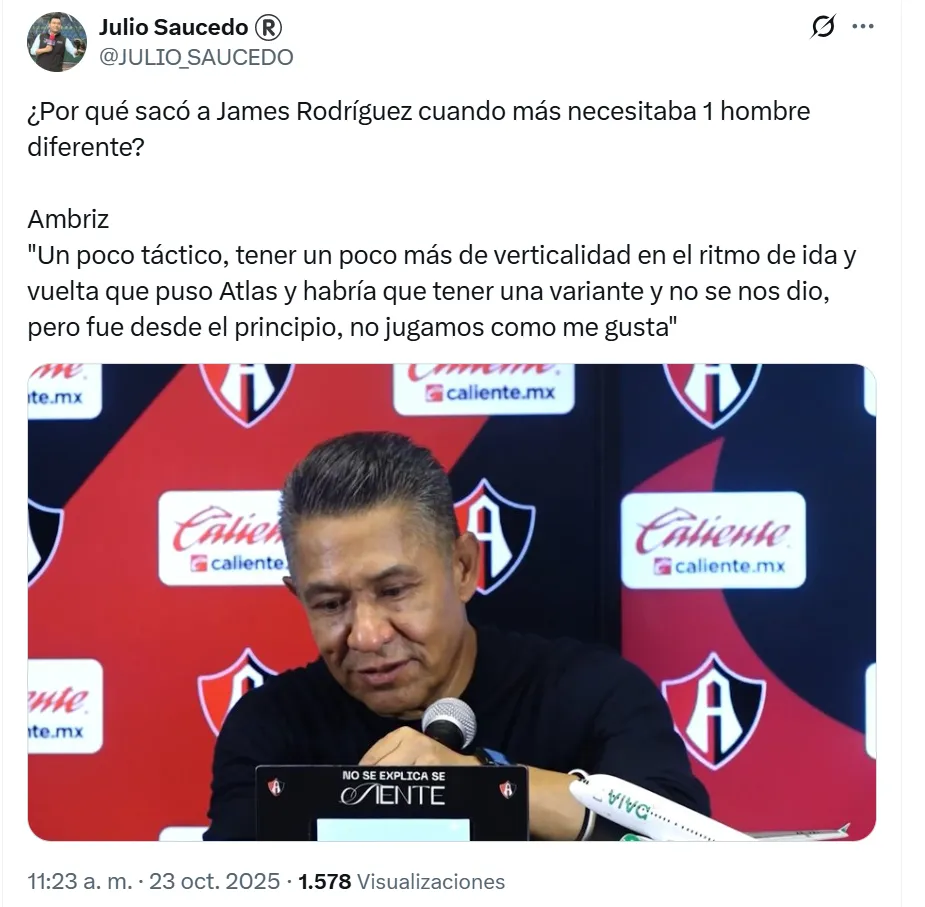The width and height of the screenshot is (925, 907).
Task: Open Julio Saucedo's profile avatar
Action: [x=57, y=42]
